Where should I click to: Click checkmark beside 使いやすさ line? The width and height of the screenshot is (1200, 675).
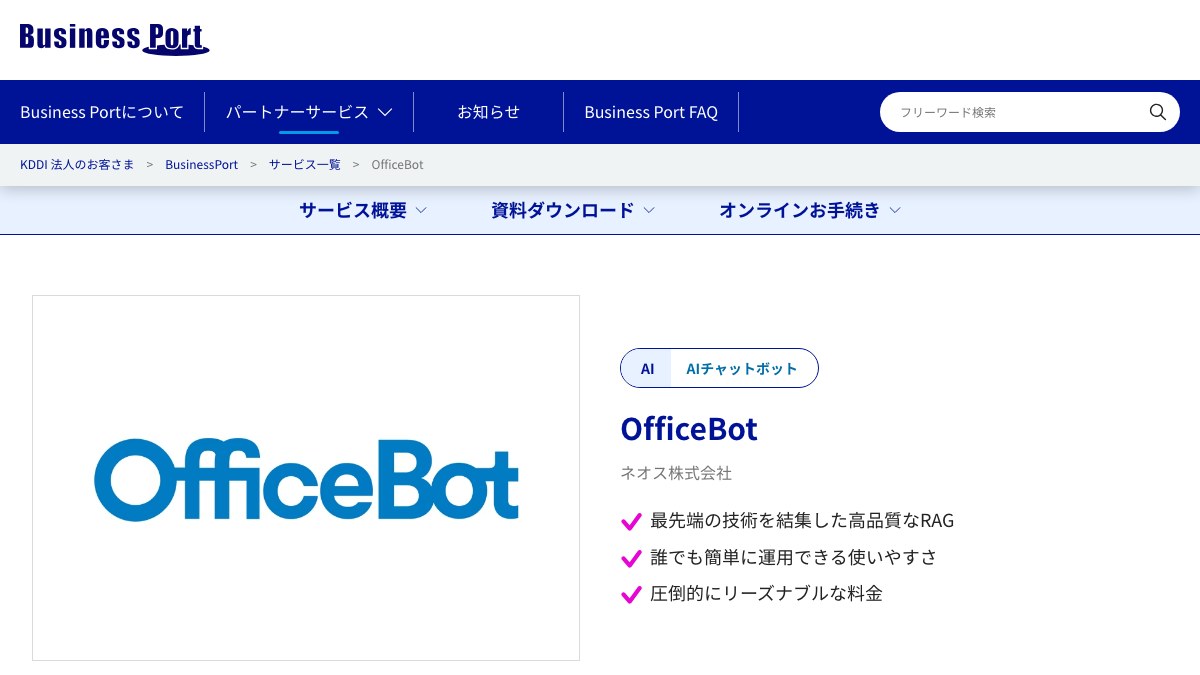[631, 558]
